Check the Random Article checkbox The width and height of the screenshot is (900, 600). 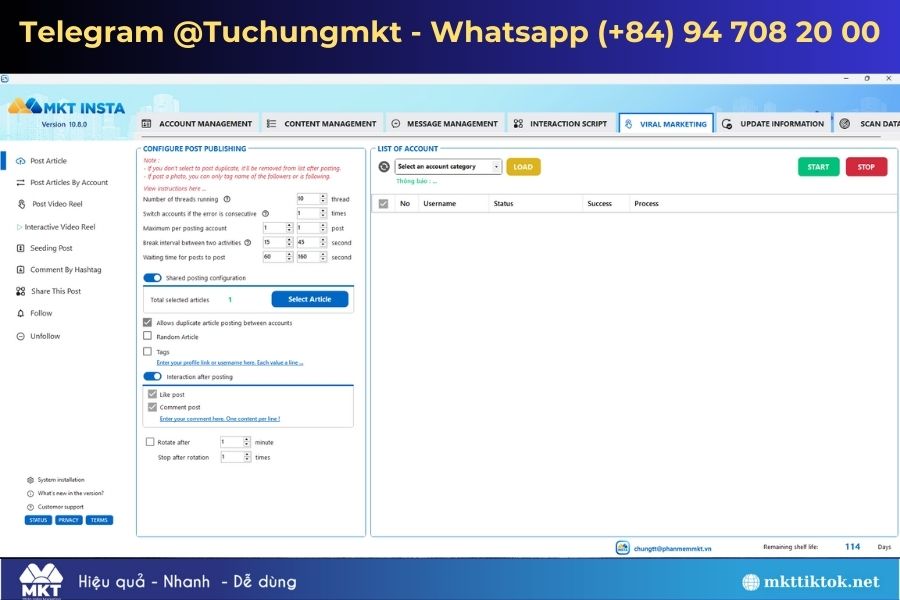(x=148, y=336)
